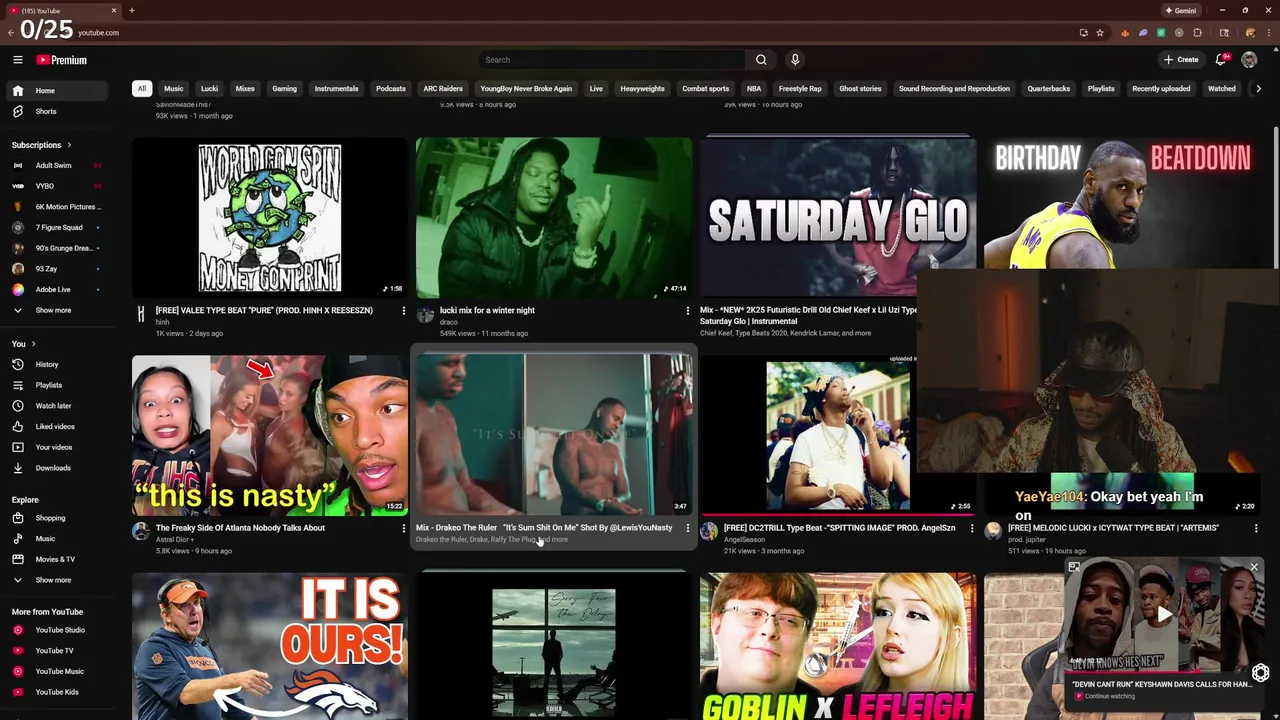The height and width of the screenshot is (720, 1280).
Task: Click the YouTube Premium logo
Action: coord(62,60)
